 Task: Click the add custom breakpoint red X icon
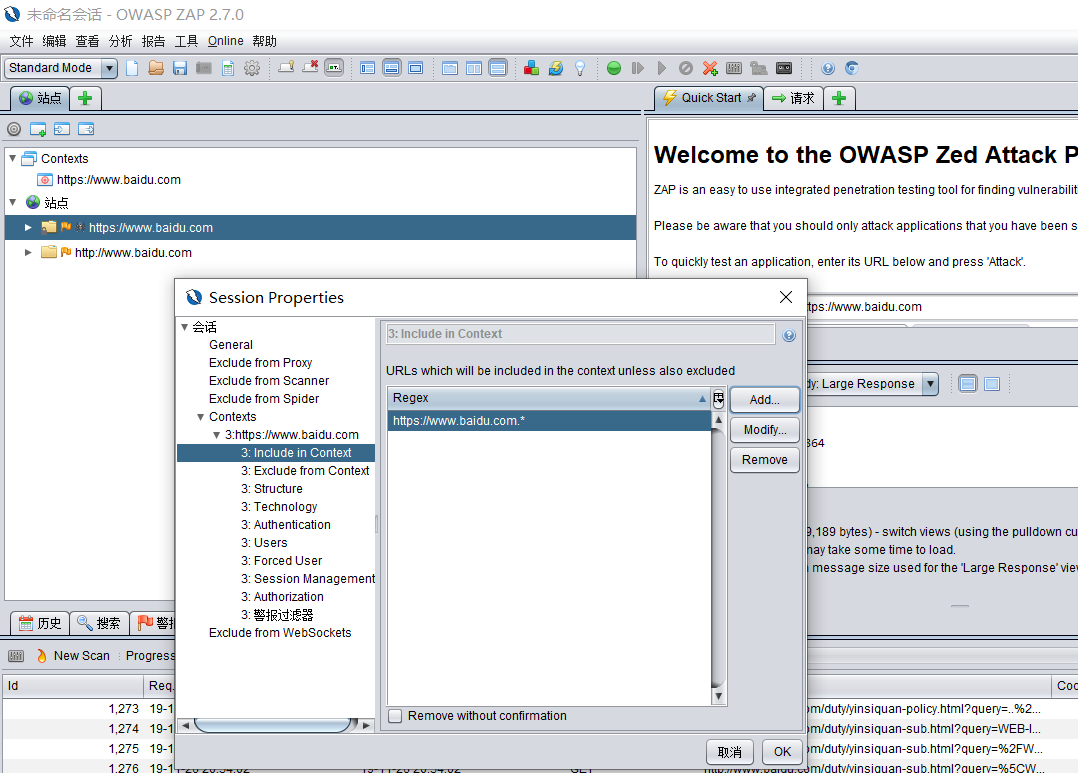click(710, 68)
